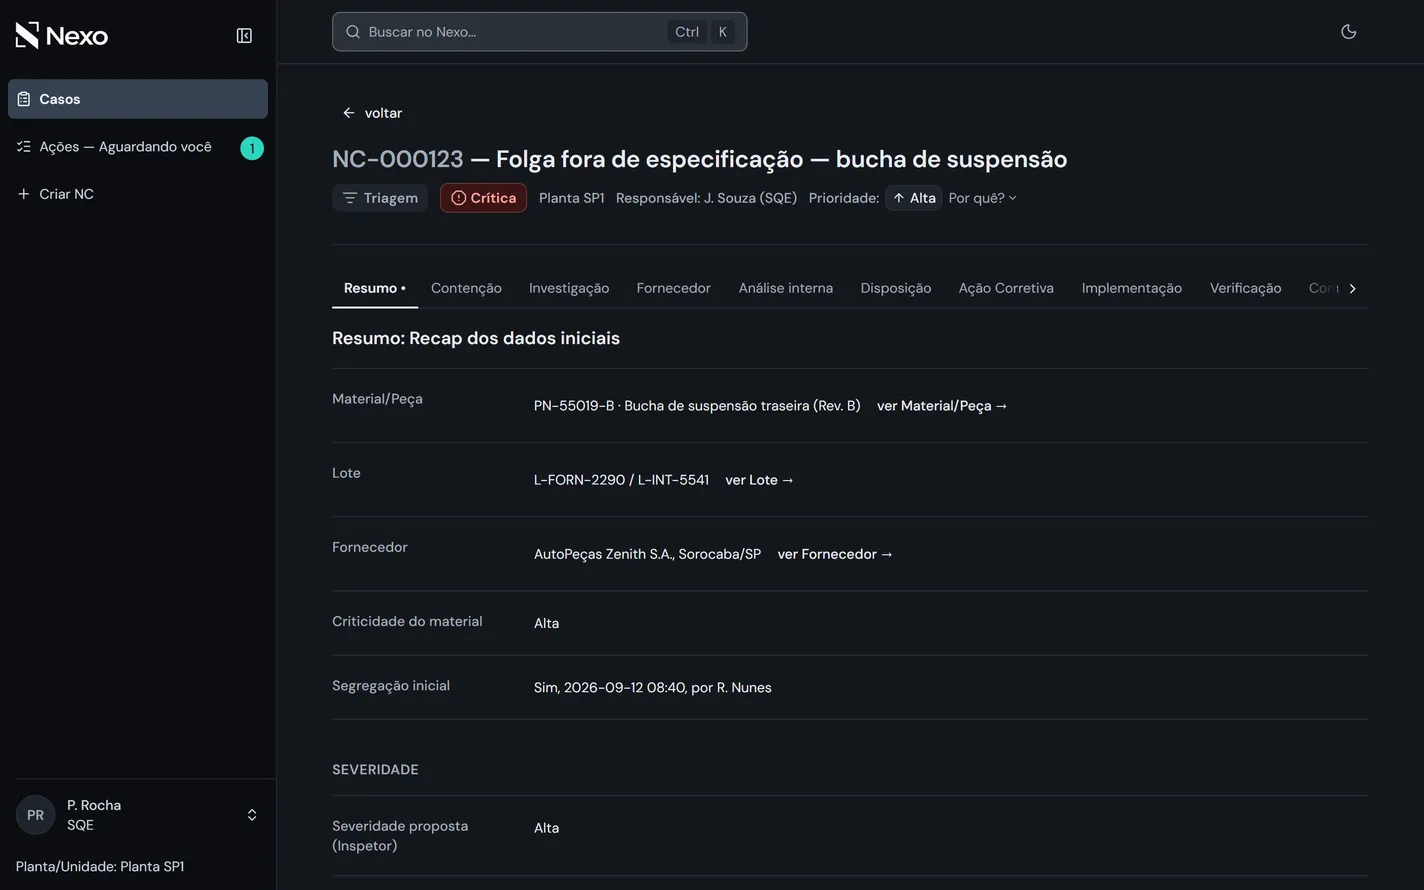Click the Triagem status chip
The height and width of the screenshot is (890, 1424).
click(x=380, y=198)
